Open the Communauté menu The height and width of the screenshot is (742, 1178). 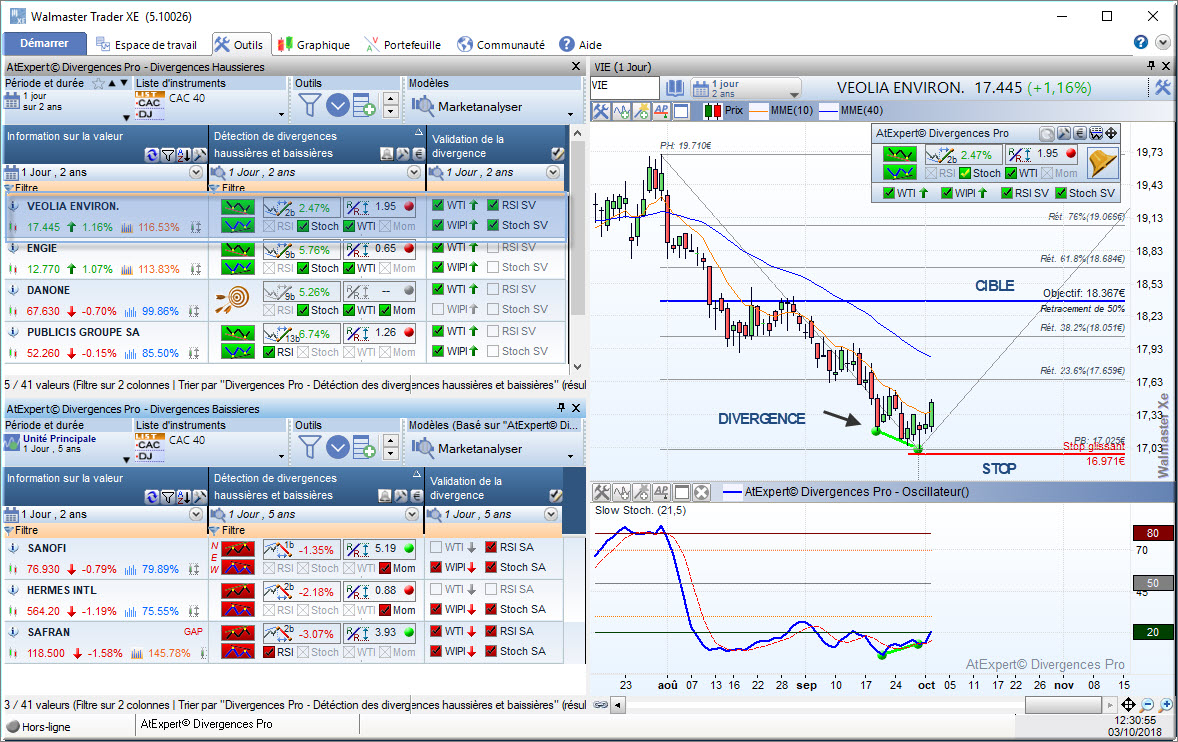coord(500,44)
